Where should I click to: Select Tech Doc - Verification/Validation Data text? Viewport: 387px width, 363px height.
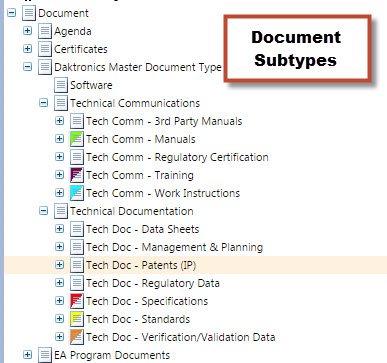click(181, 337)
